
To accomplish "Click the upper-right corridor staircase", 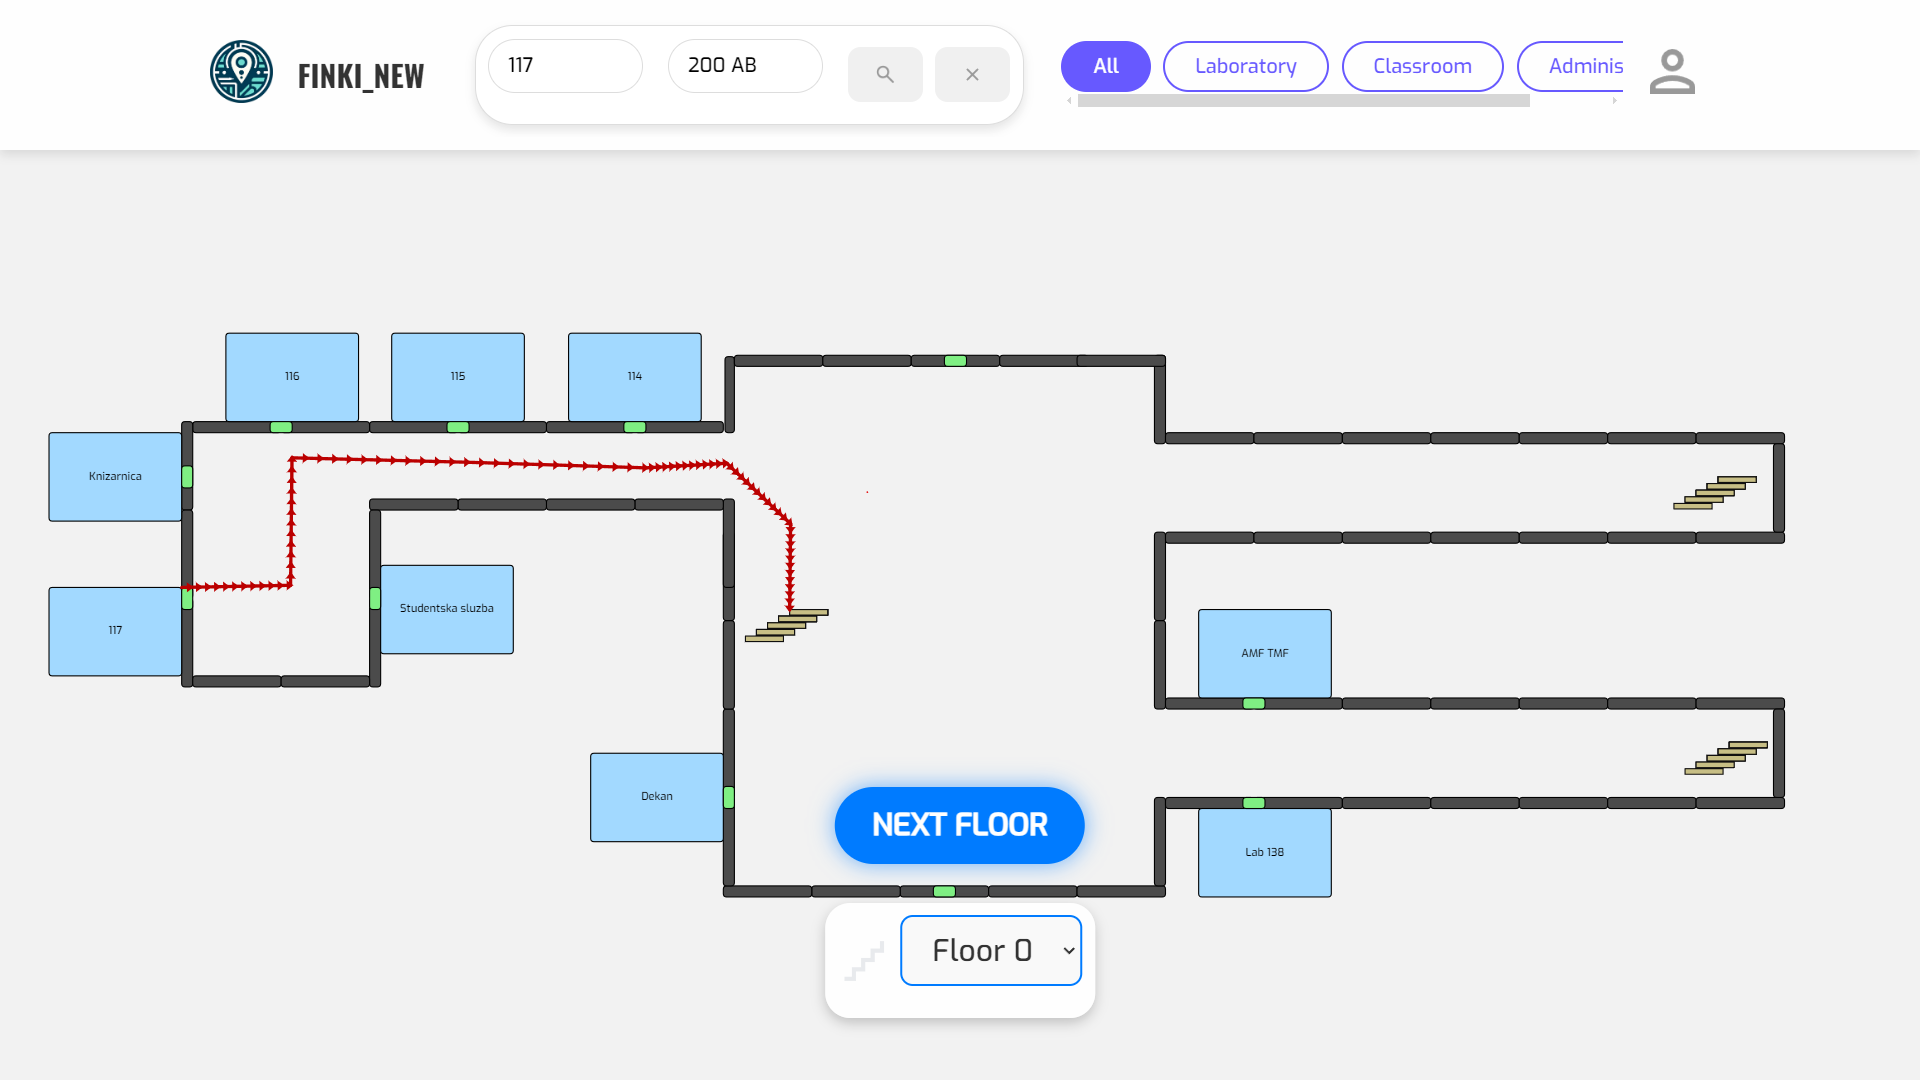I will click(x=1714, y=492).
